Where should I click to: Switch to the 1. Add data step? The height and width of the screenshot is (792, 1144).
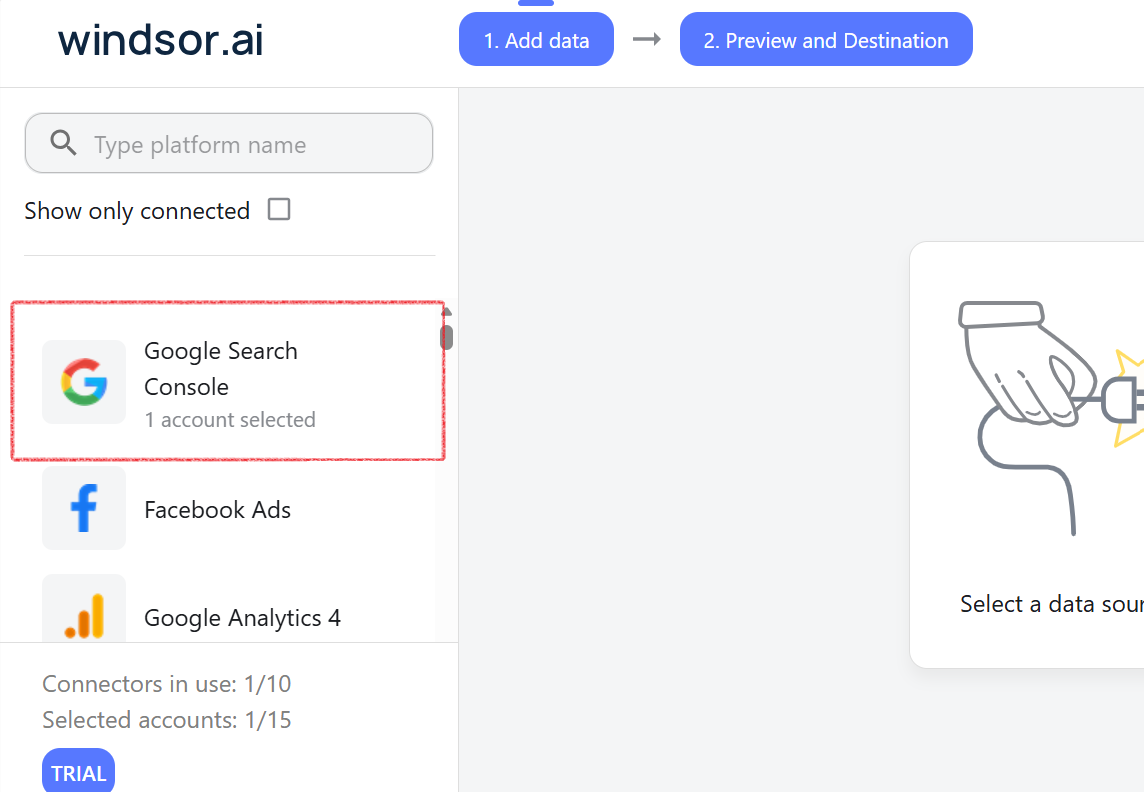click(536, 39)
